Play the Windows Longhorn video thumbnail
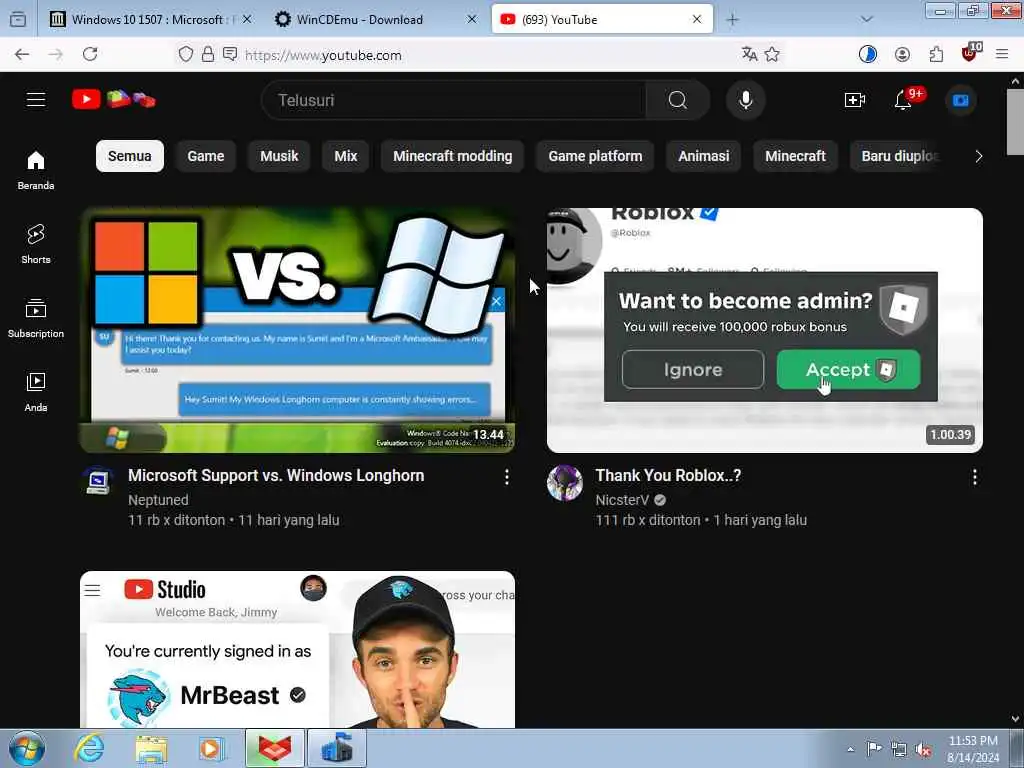1024x768 pixels. click(x=297, y=330)
